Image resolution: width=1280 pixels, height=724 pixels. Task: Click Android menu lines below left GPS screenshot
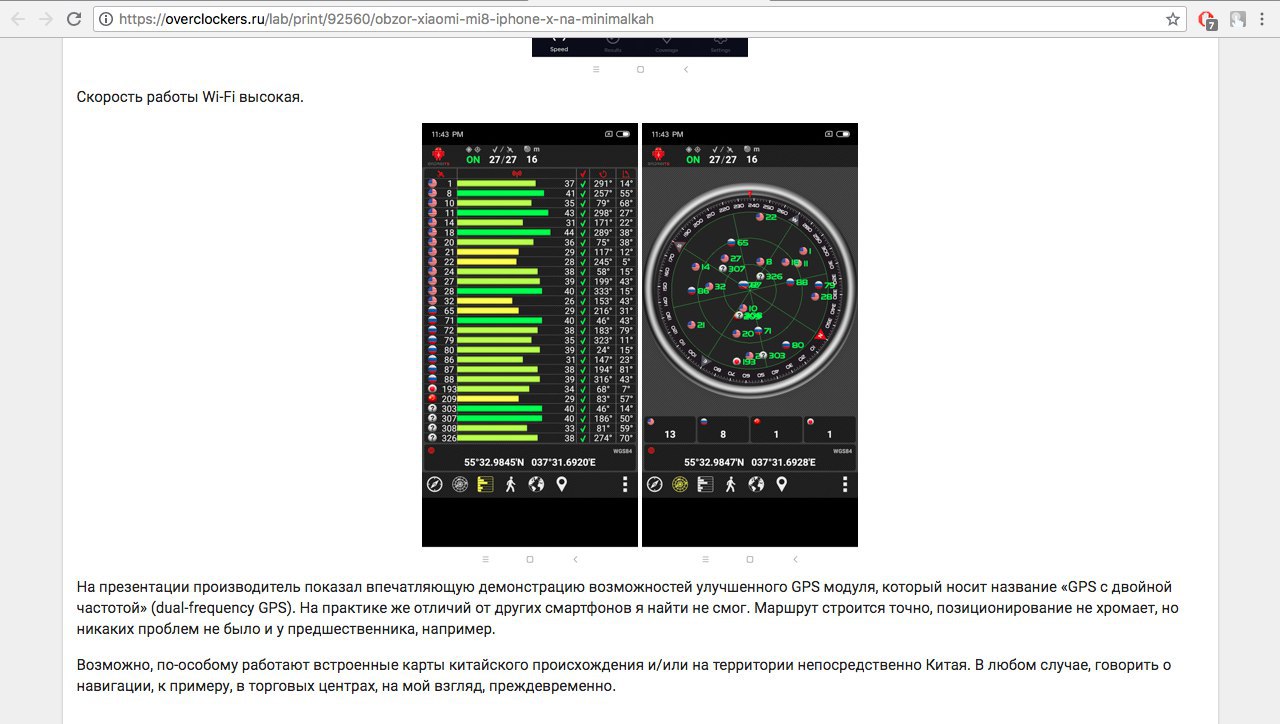(485, 560)
